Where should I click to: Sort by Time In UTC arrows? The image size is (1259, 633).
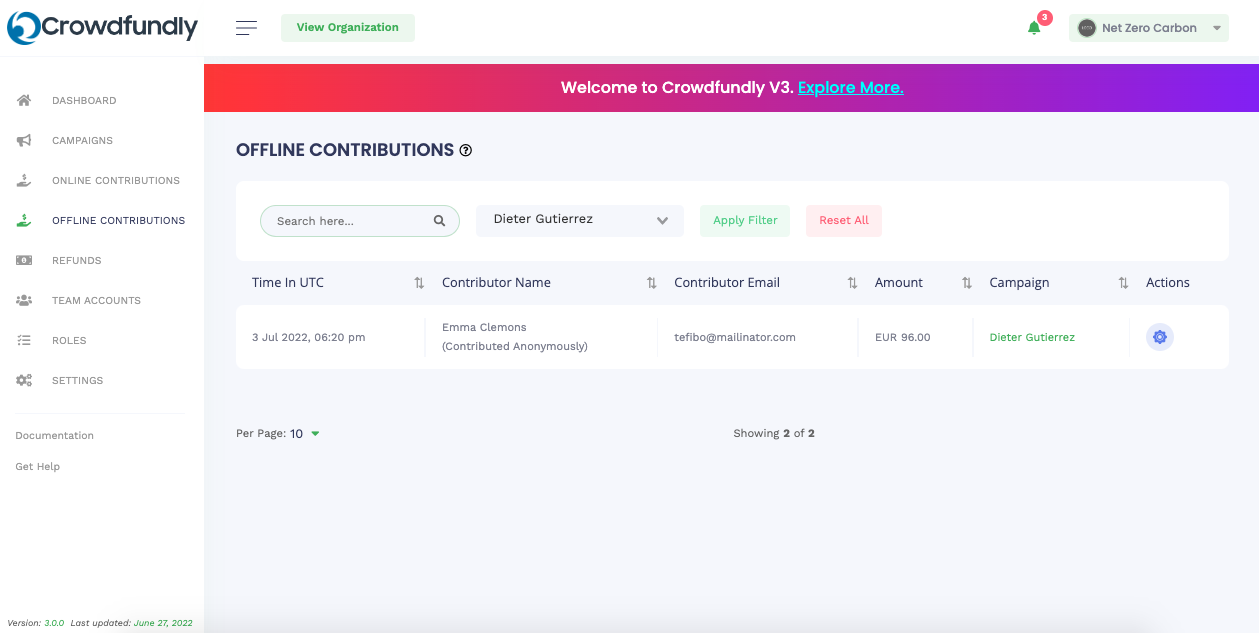point(419,283)
